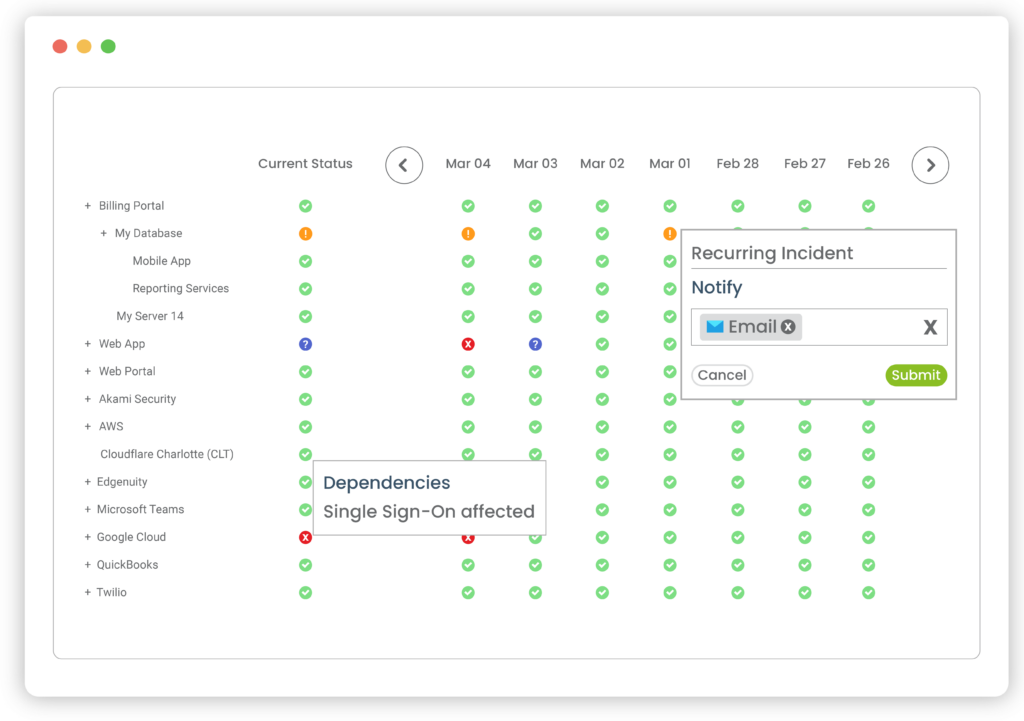The height and width of the screenshot is (721, 1024).
Task: Expand Microsoft Teams dependencies
Action: click(87, 509)
